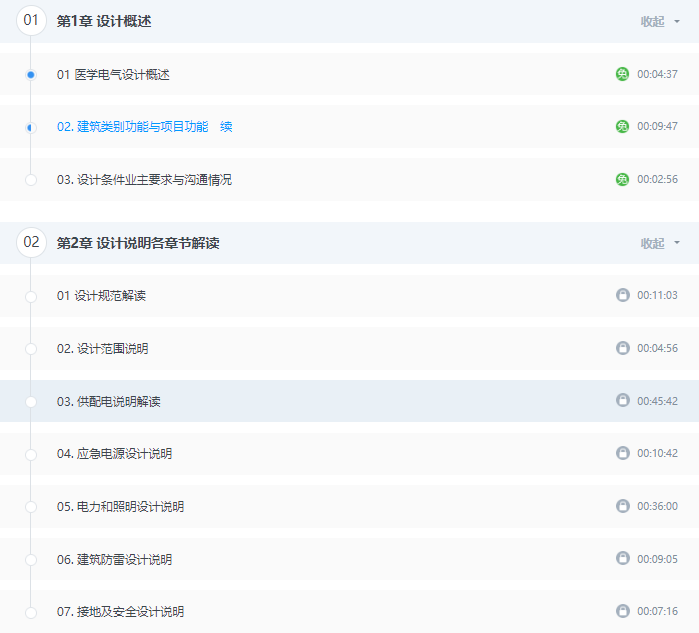Click the progress dot for 医学电气设计概述
The image size is (699, 633).
tap(31, 74)
